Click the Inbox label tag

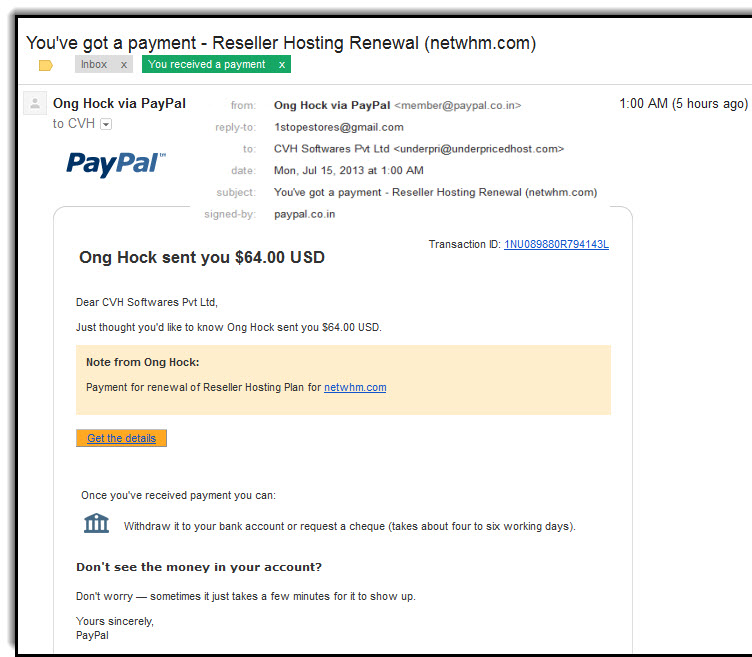pos(94,64)
